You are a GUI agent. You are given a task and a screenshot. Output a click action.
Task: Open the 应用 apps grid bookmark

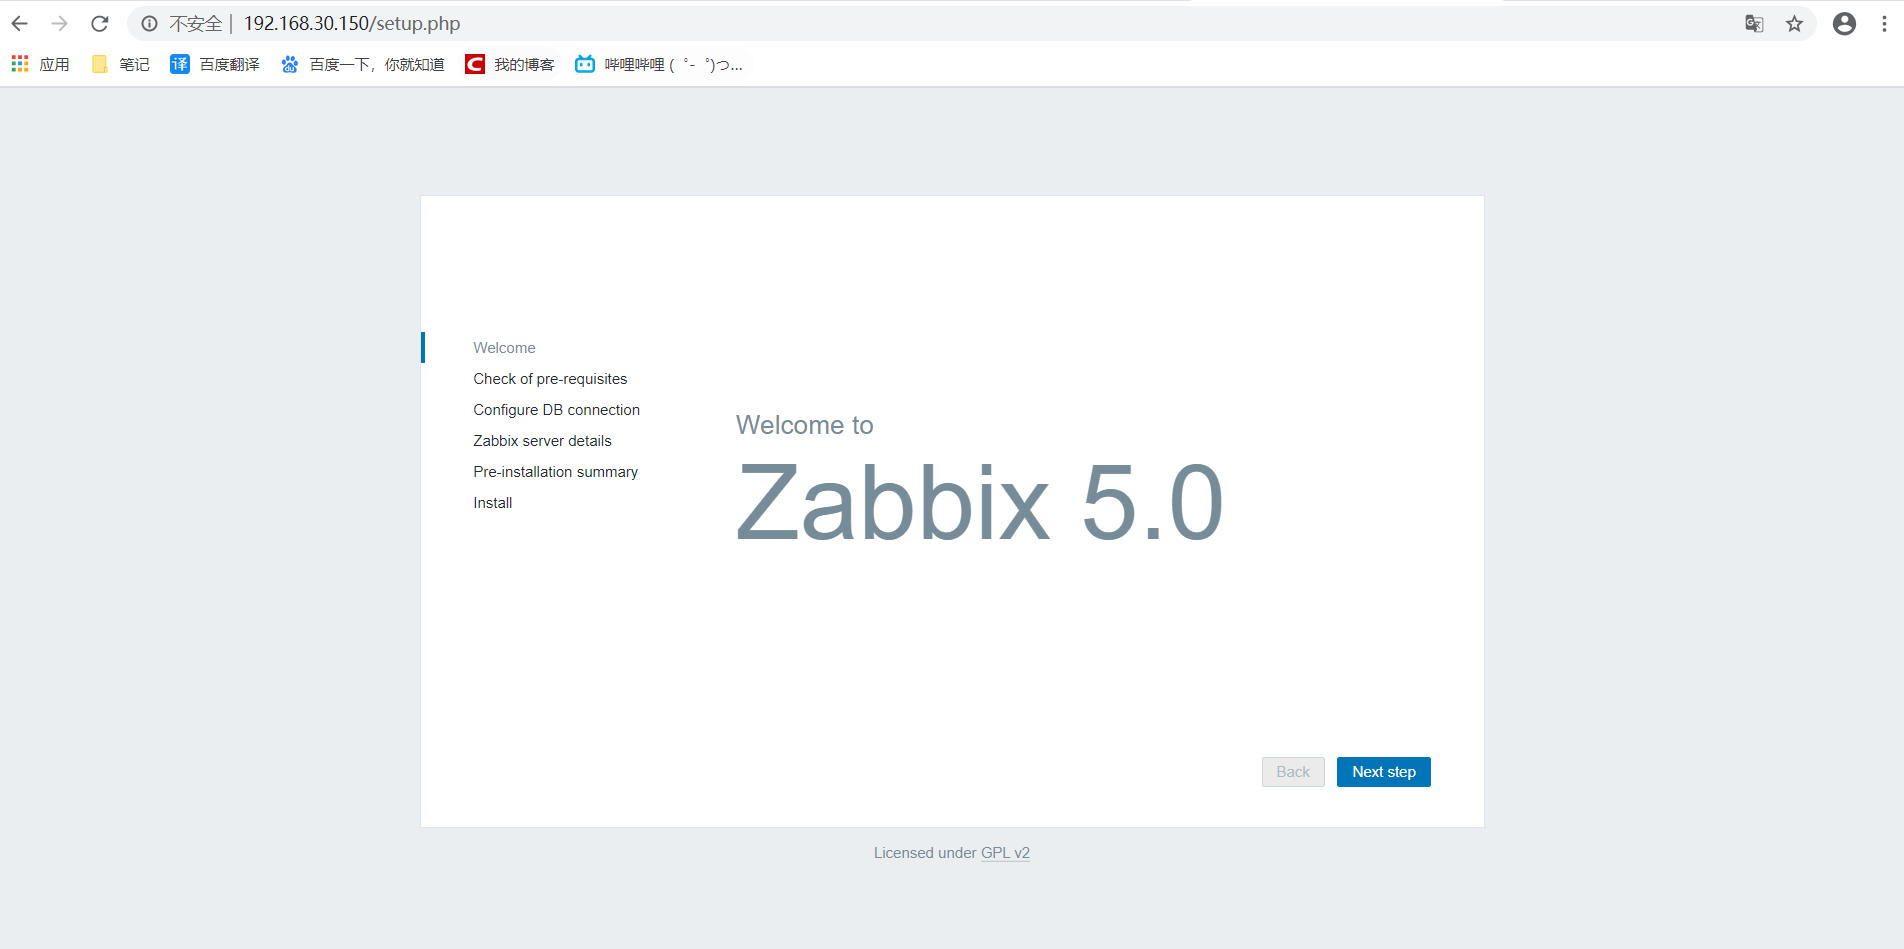click(41, 64)
